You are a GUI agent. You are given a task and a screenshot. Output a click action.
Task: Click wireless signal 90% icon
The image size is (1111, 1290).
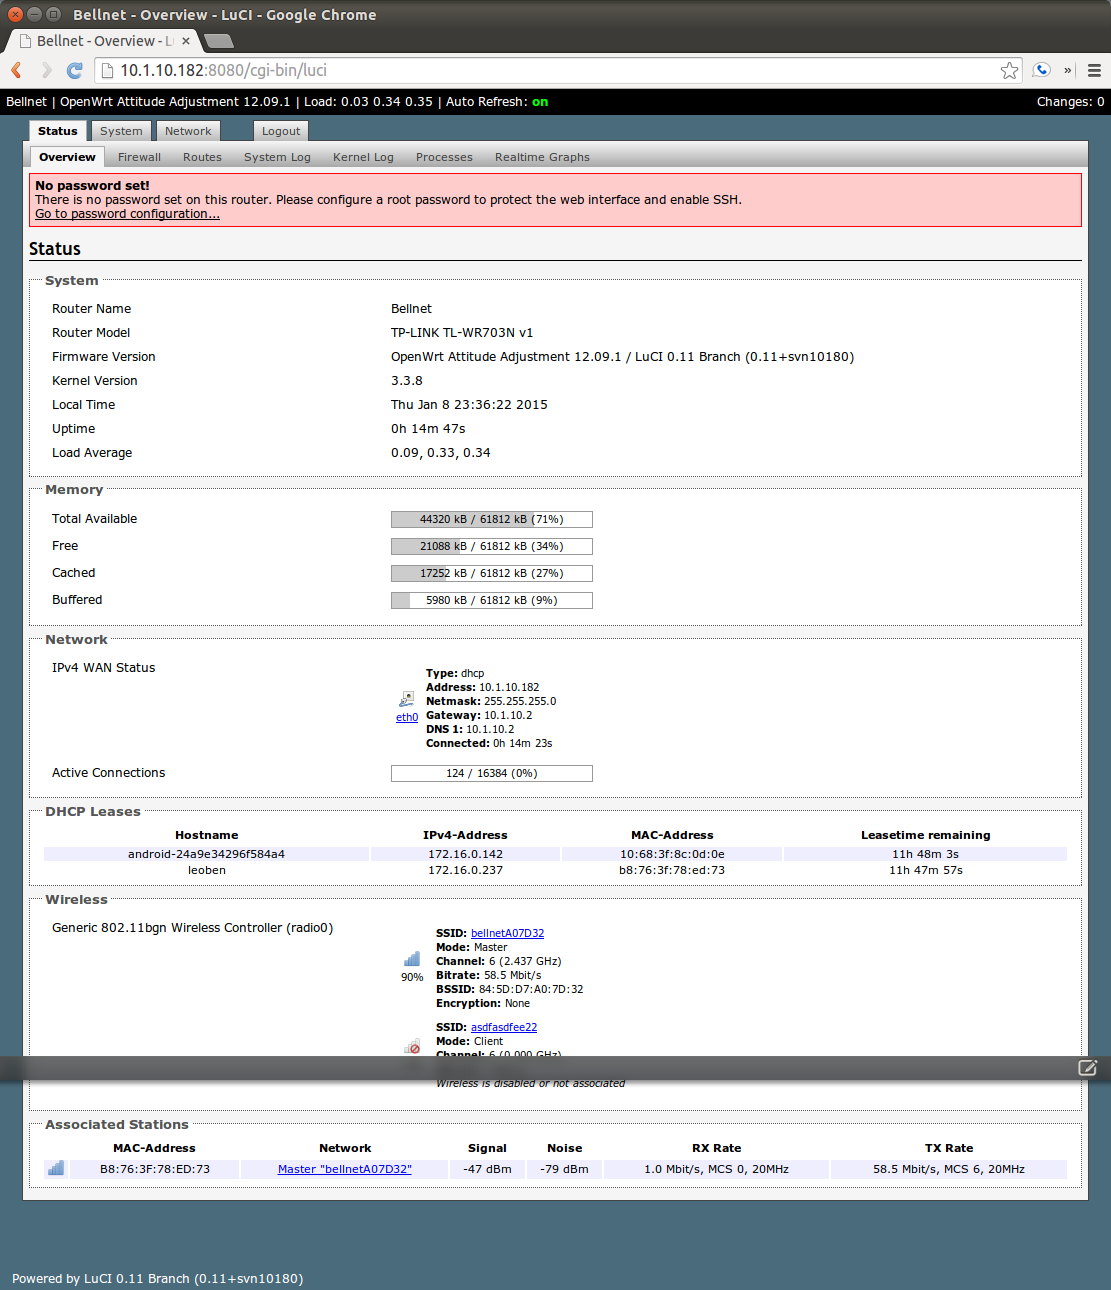(x=412, y=958)
